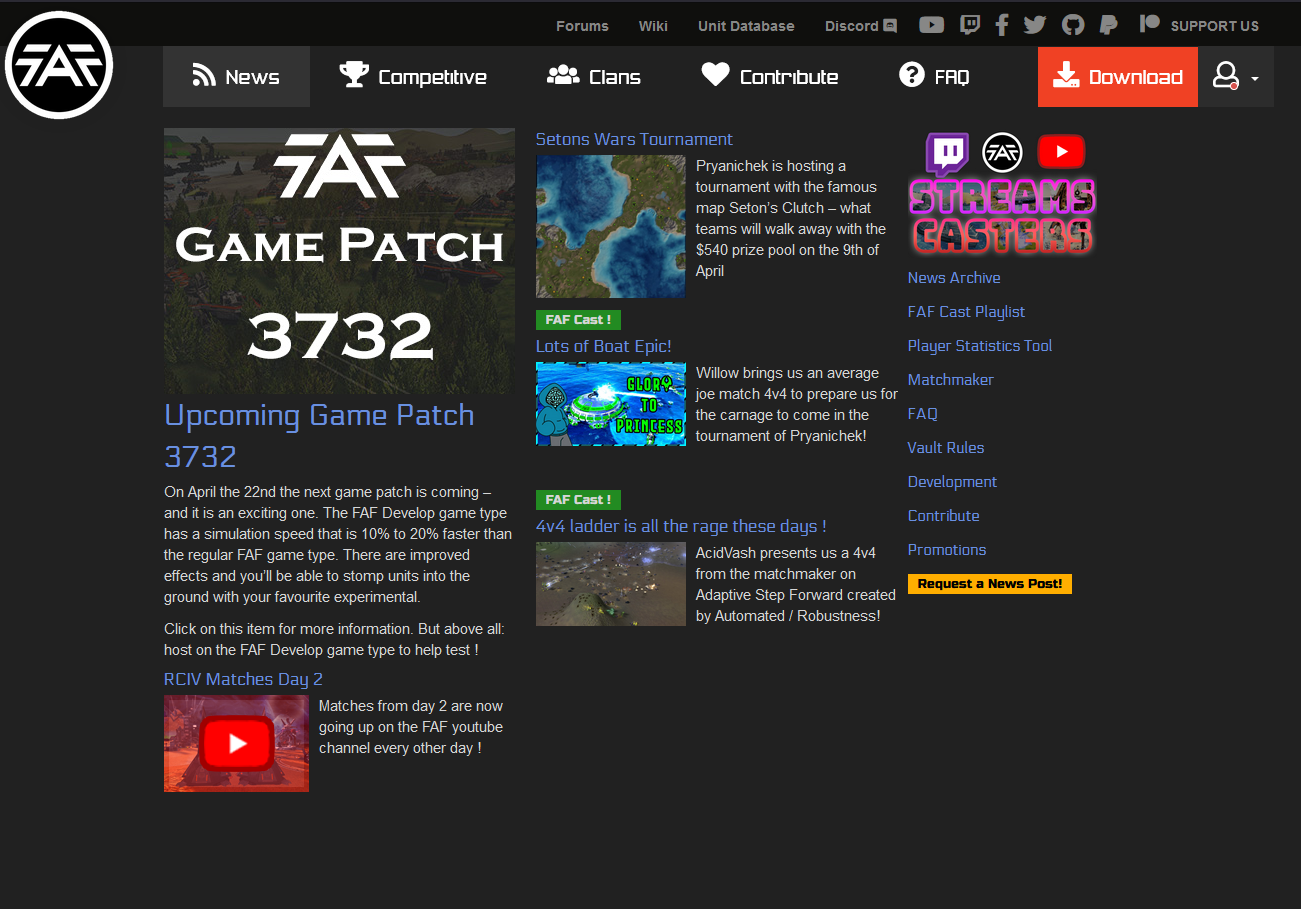Open the Competitive menu

click(x=413, y=76)
